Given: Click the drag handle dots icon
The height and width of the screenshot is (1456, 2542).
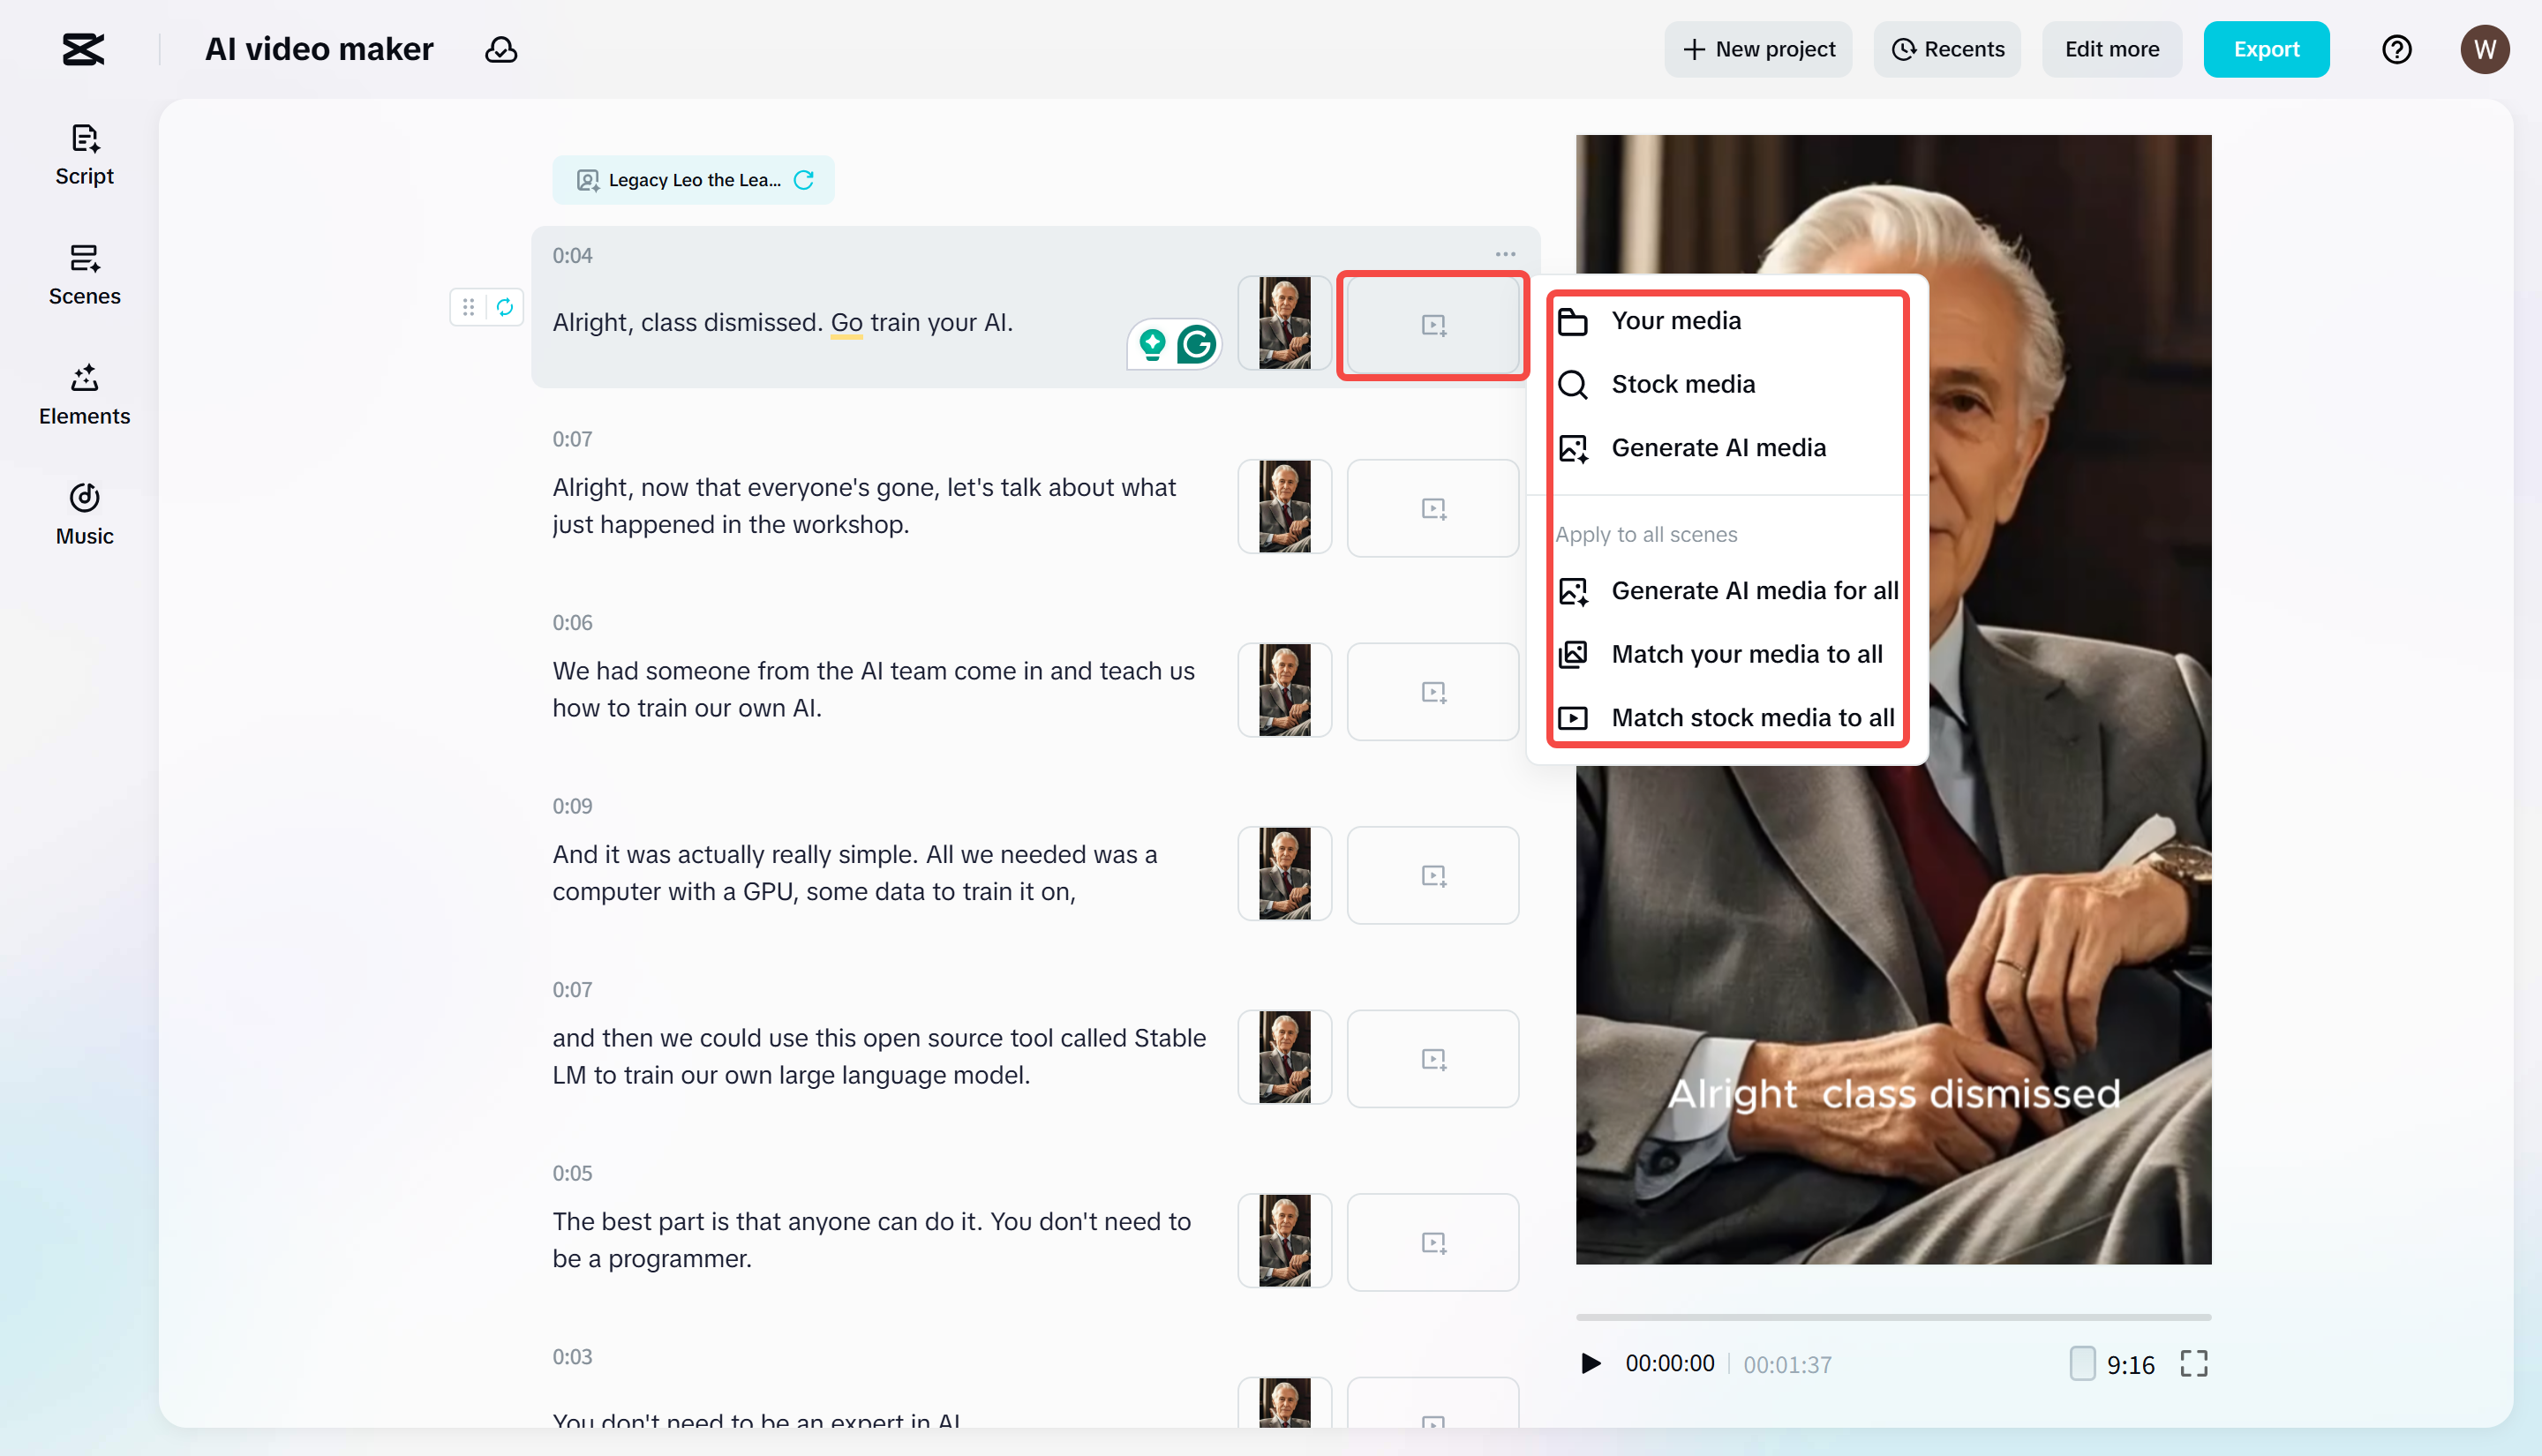Looking at the screenshot, I should click(x=468, y=307).
